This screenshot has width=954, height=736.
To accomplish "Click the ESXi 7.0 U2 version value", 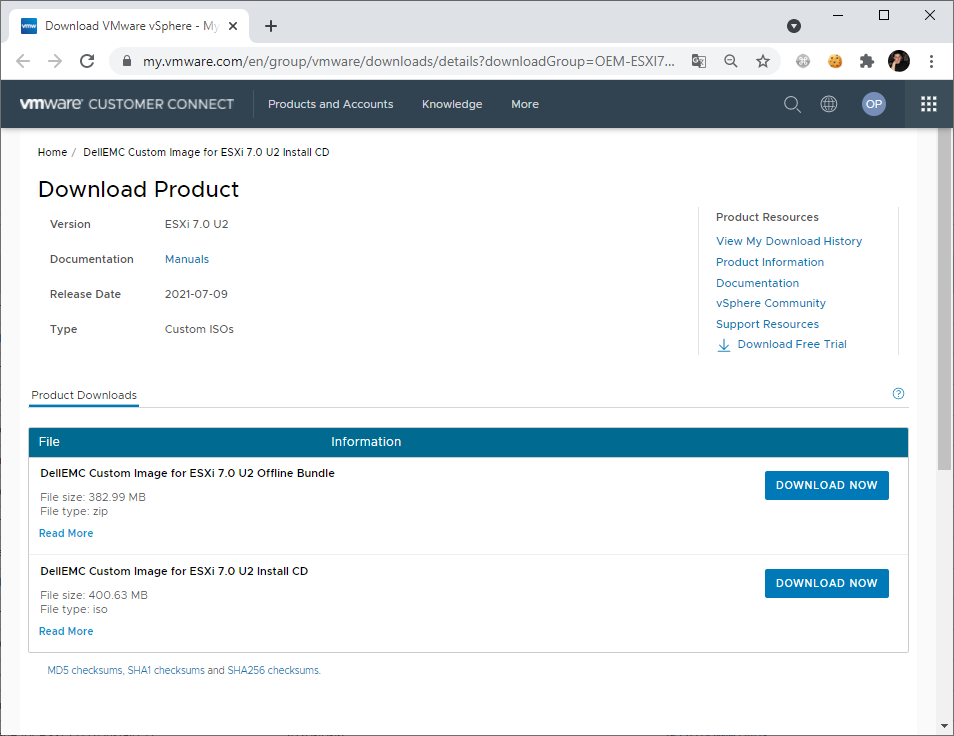I will pyautogui.click(x=197, y=224).
